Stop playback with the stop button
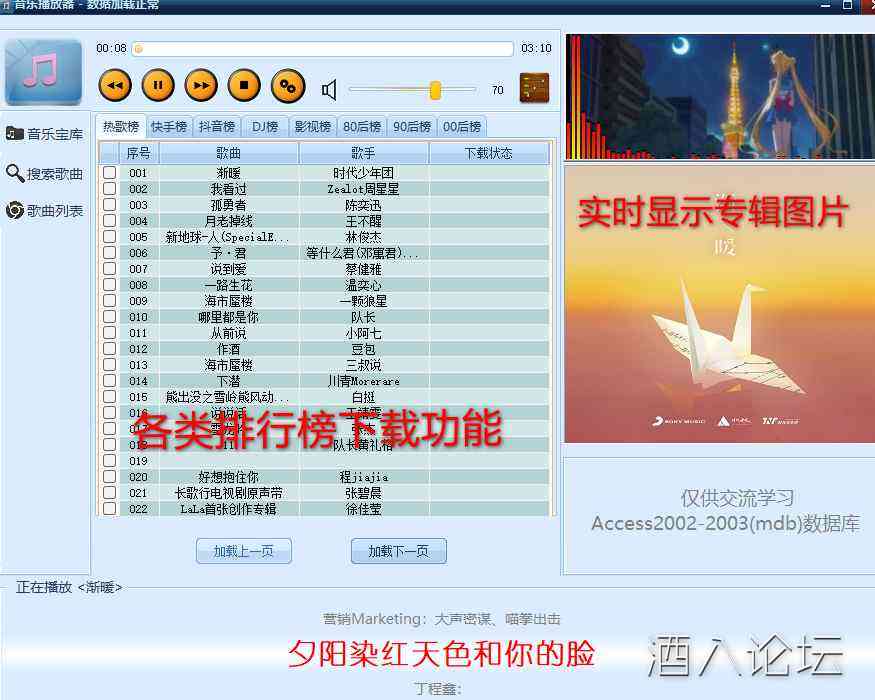The image size is (875, 700). pyautogui.click(x=245, y=85)
